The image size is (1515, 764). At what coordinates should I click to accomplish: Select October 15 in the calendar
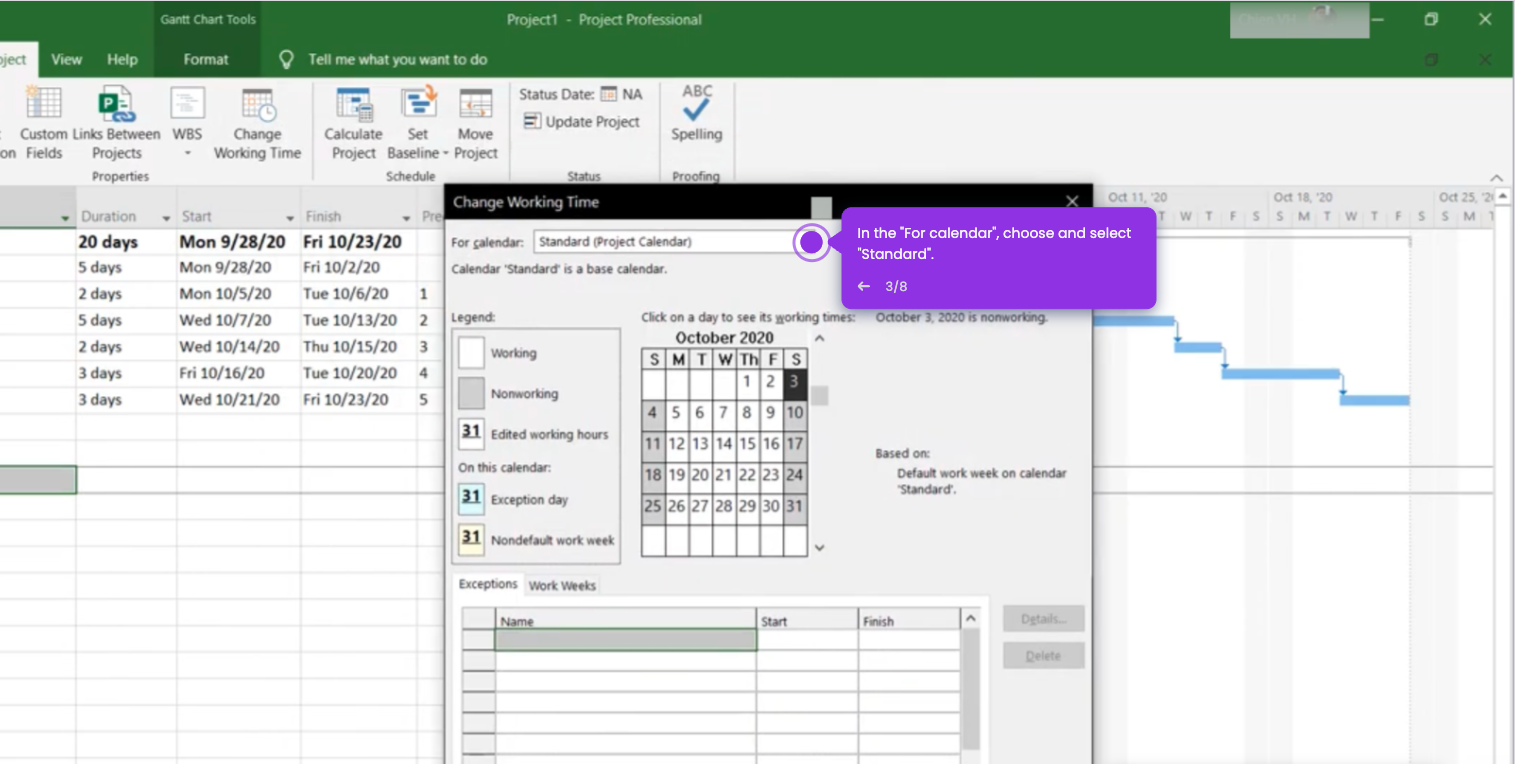coord(747,443)
